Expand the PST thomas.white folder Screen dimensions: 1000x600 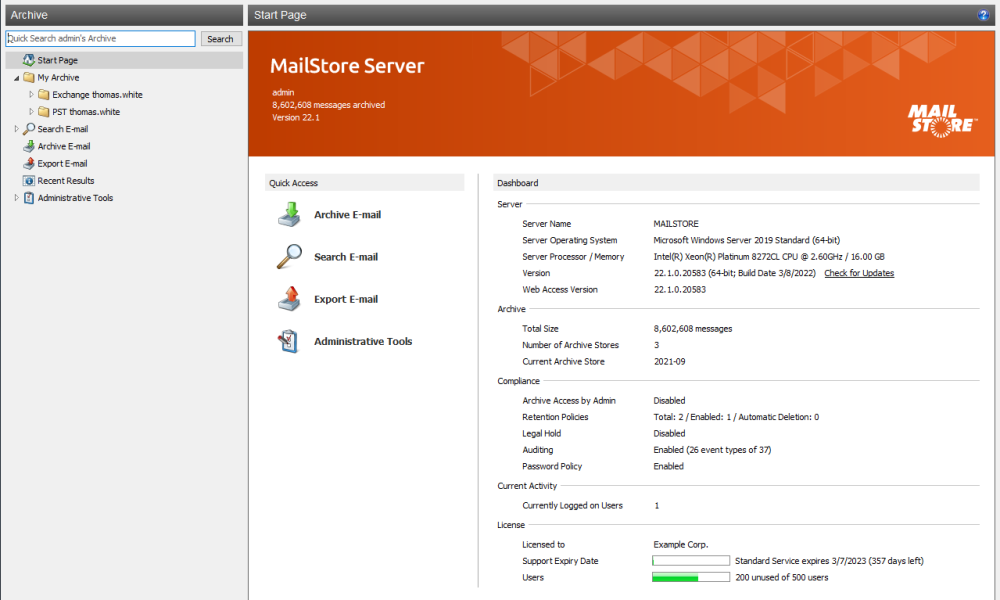(32, 112)
